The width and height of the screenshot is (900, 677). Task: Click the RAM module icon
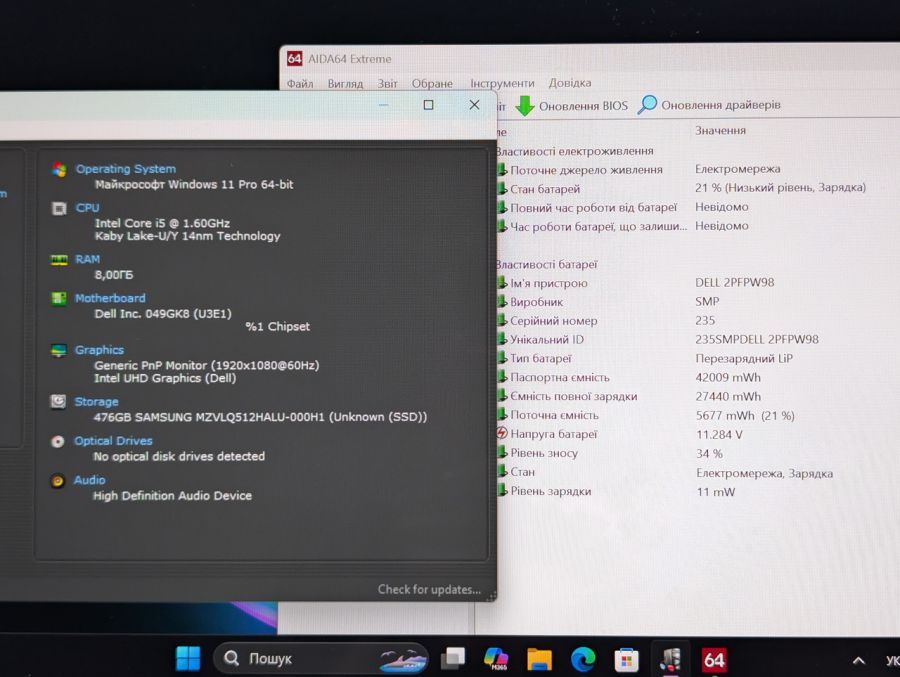click(59, 260)
